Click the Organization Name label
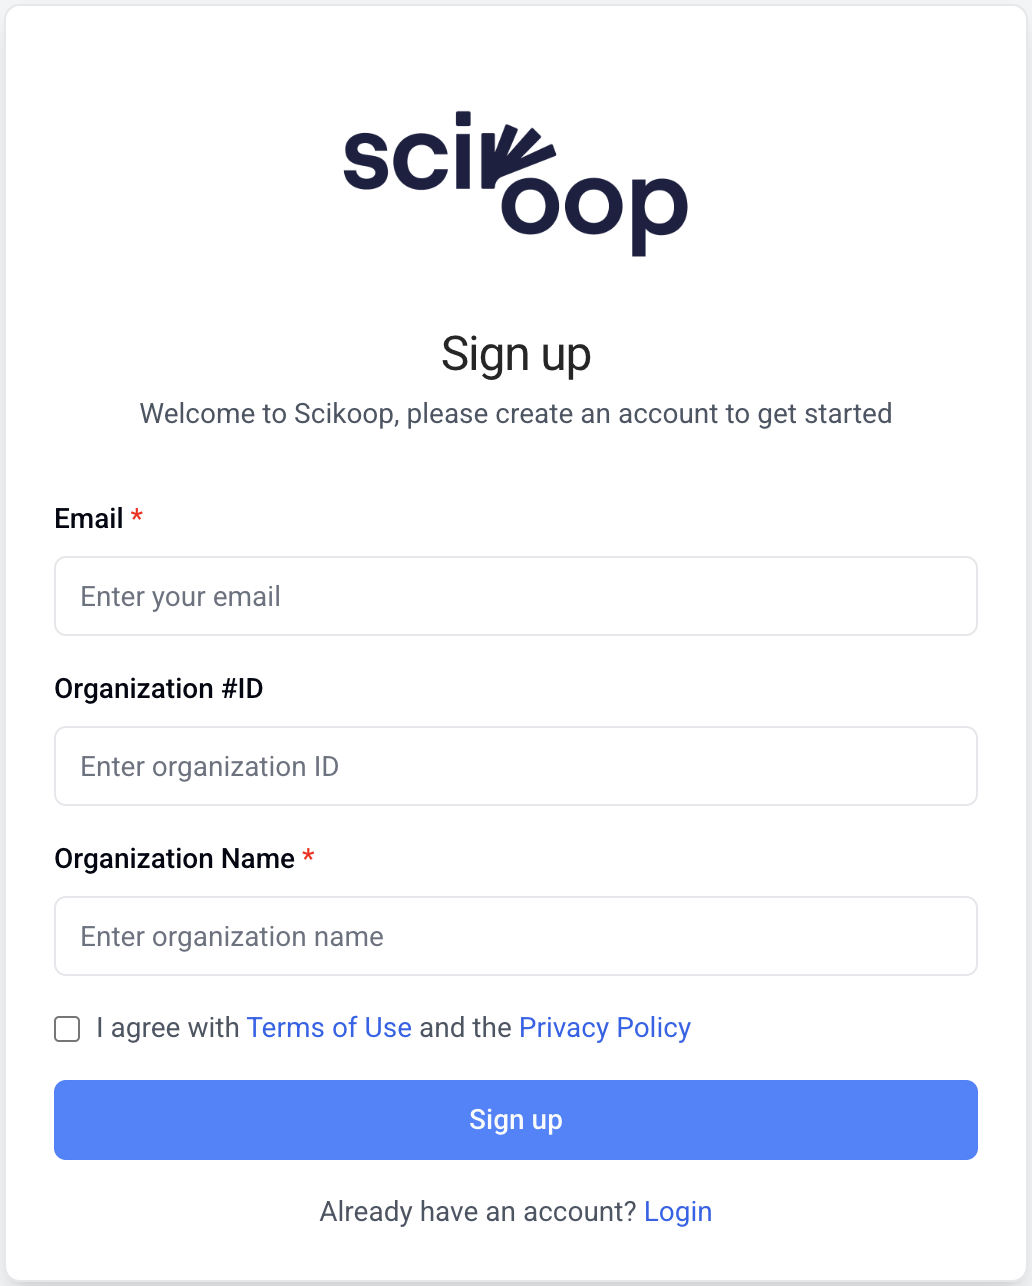The image size is (1032, 1286). click(x=175, y=859)
